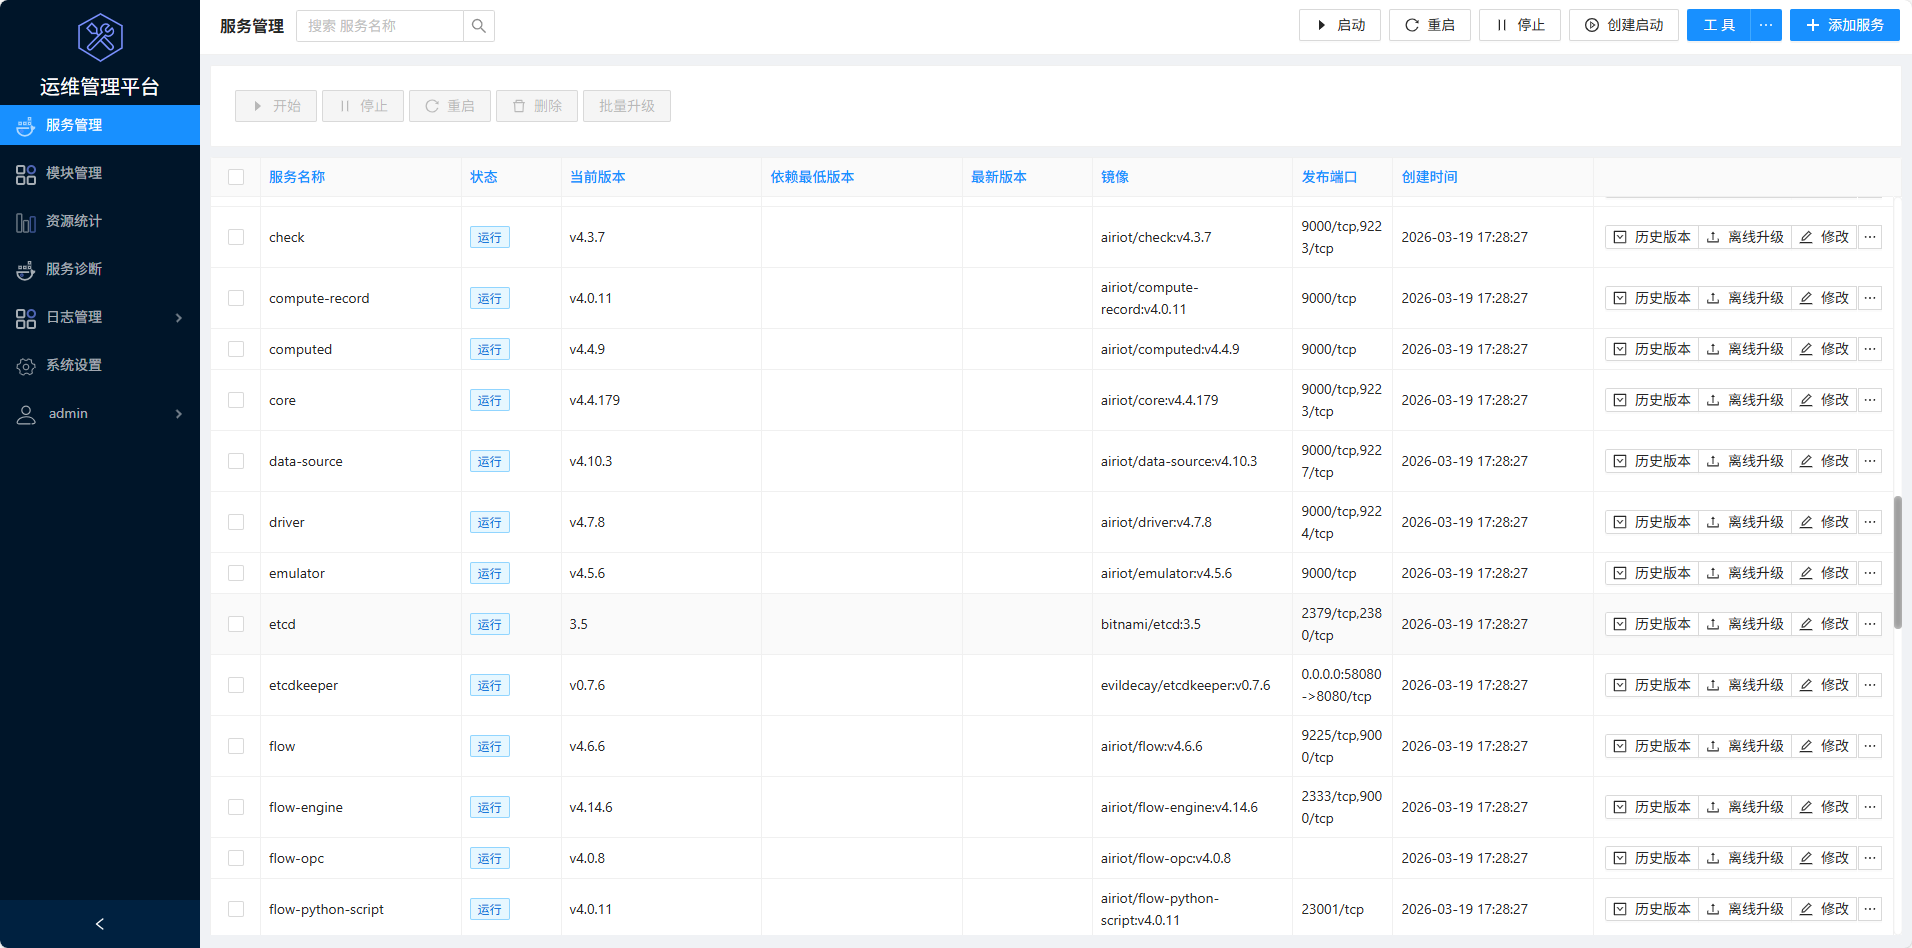Click inside the service name search field
The image size is (1912, 948).
tap(380, 25)
